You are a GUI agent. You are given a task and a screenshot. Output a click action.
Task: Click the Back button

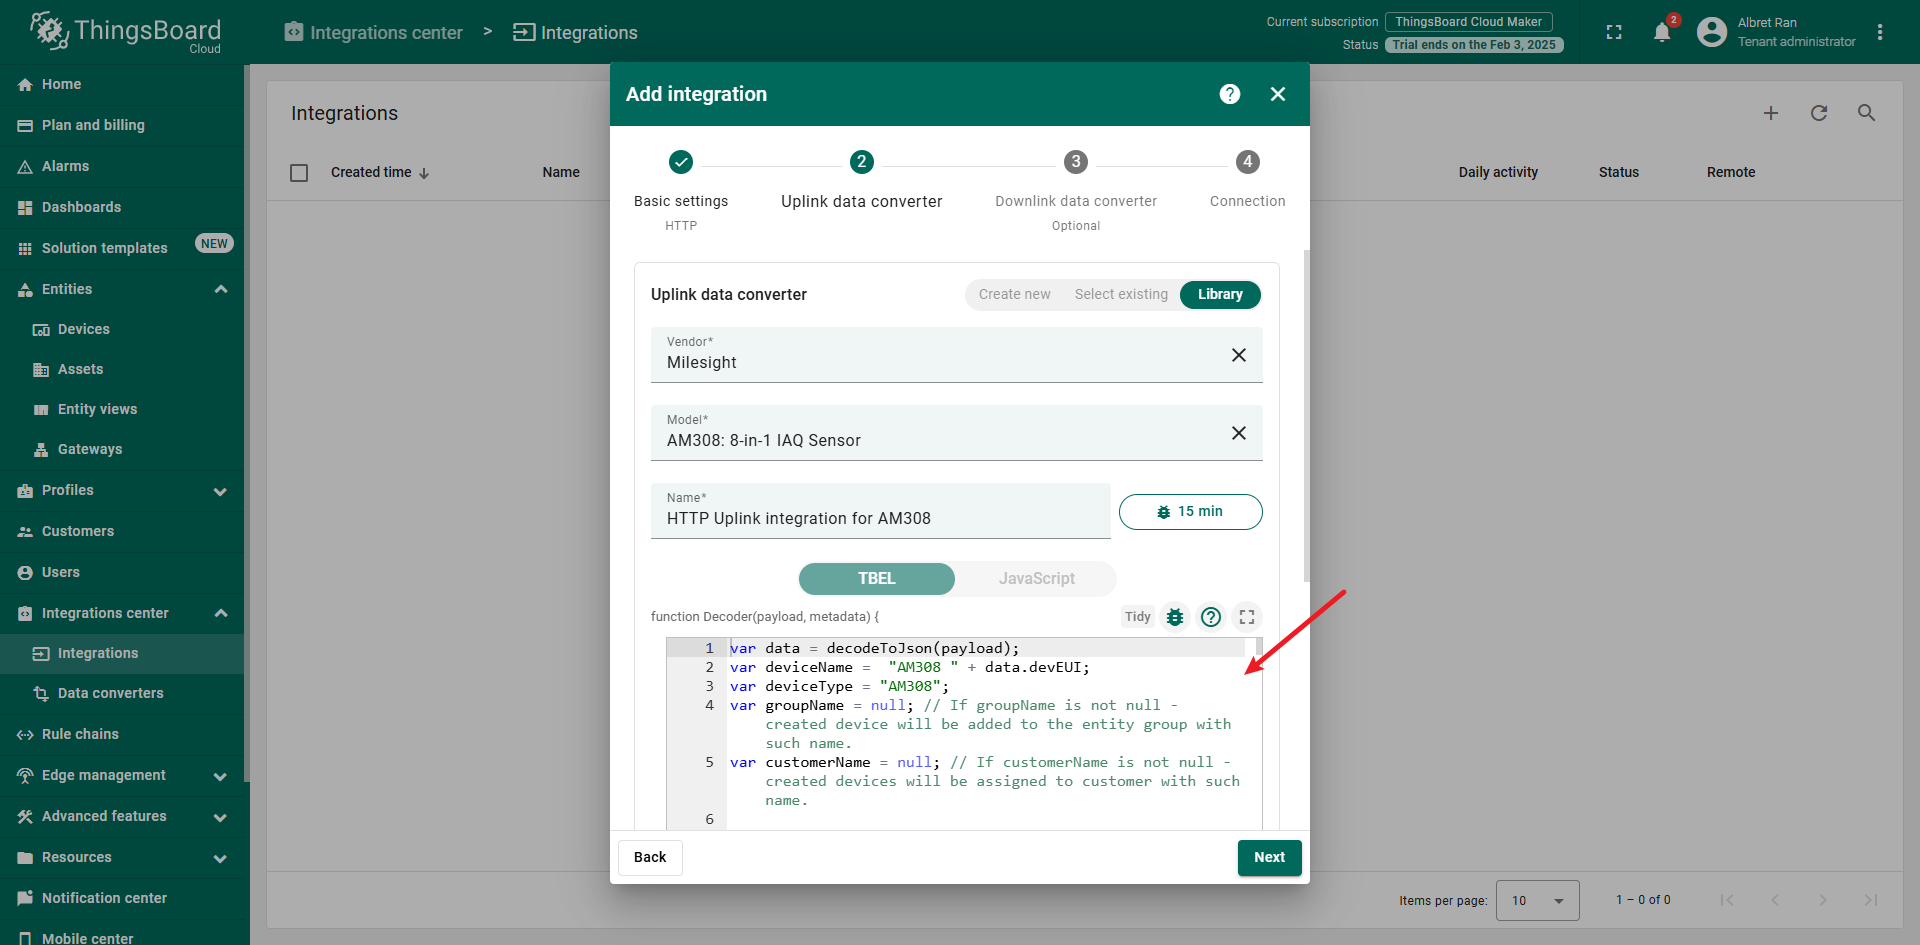coord(650,858)
